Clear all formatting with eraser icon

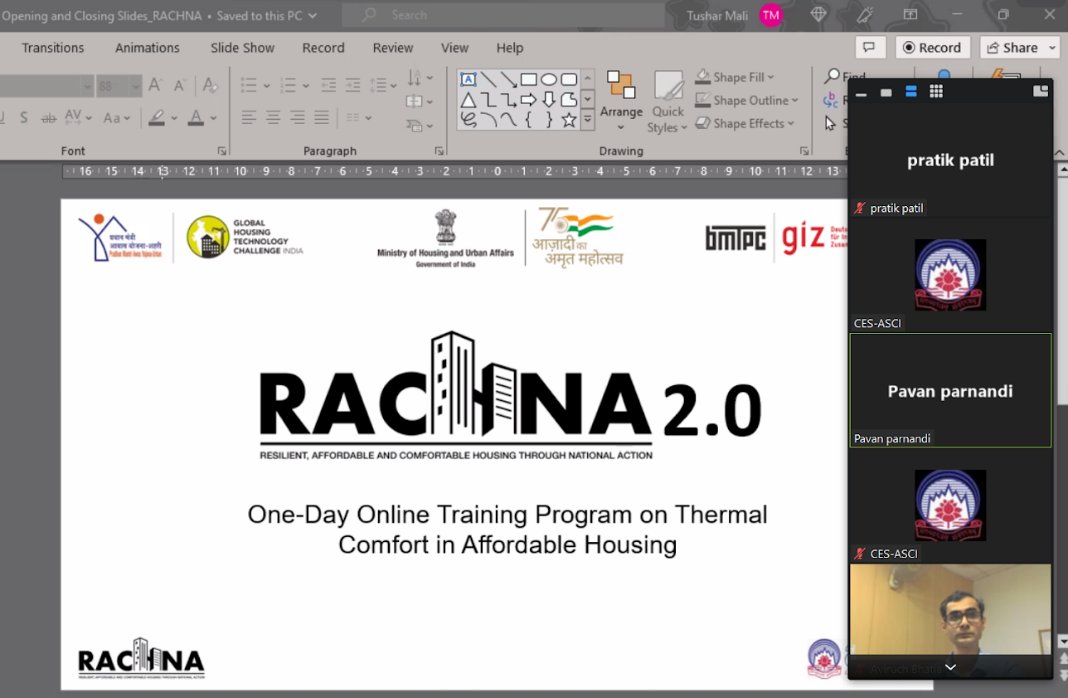210,85
